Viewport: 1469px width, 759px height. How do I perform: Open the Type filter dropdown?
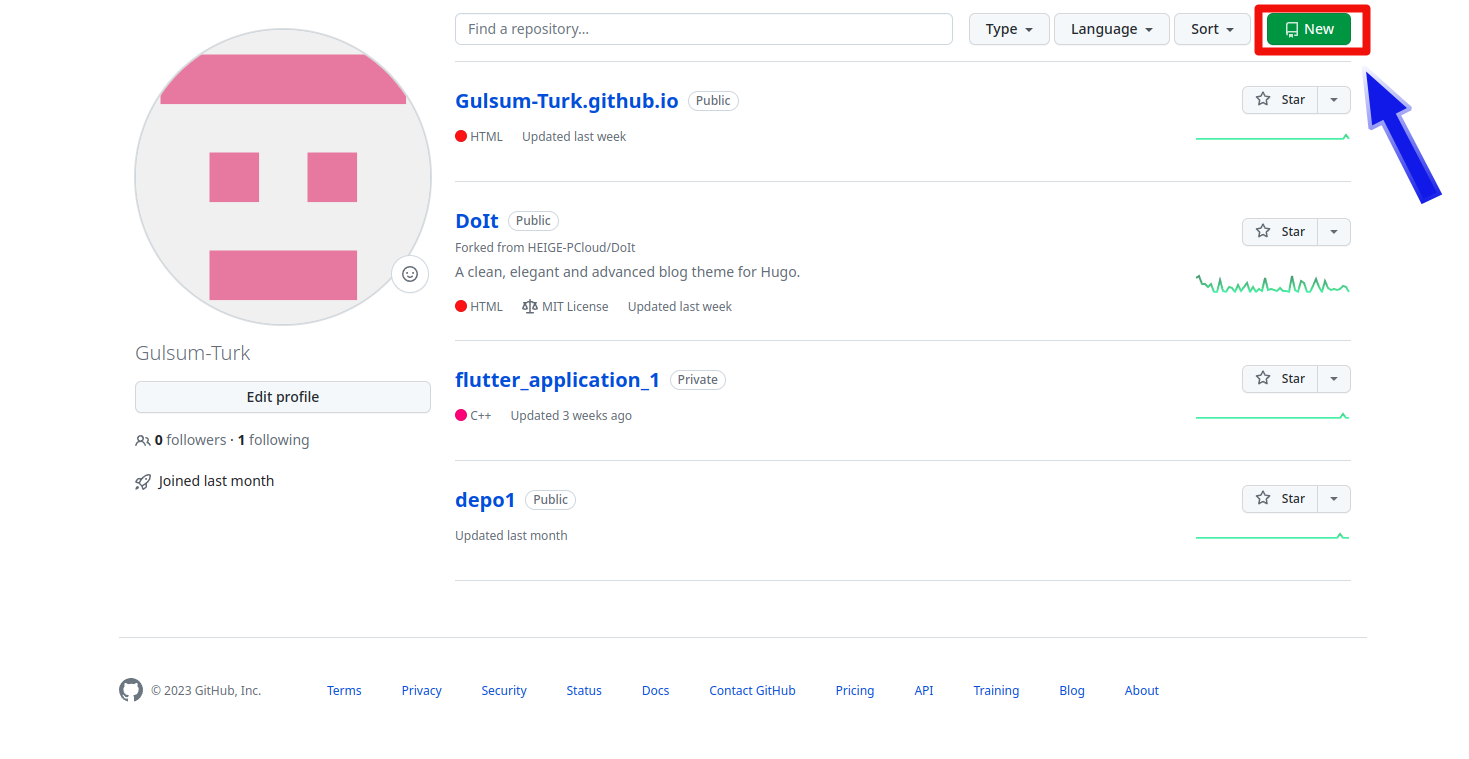tap(1009, 29)
